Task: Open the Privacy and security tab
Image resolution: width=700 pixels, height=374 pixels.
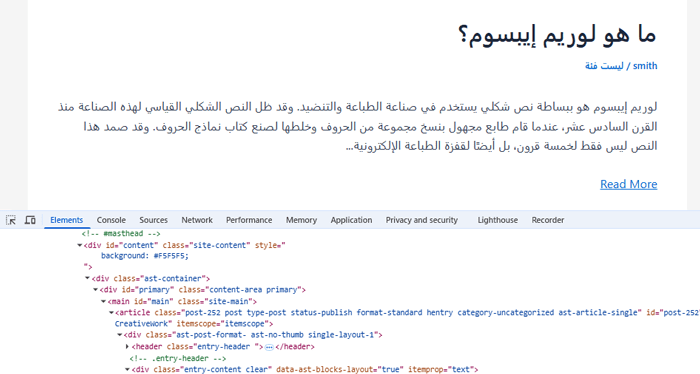Action: point(422,220)
